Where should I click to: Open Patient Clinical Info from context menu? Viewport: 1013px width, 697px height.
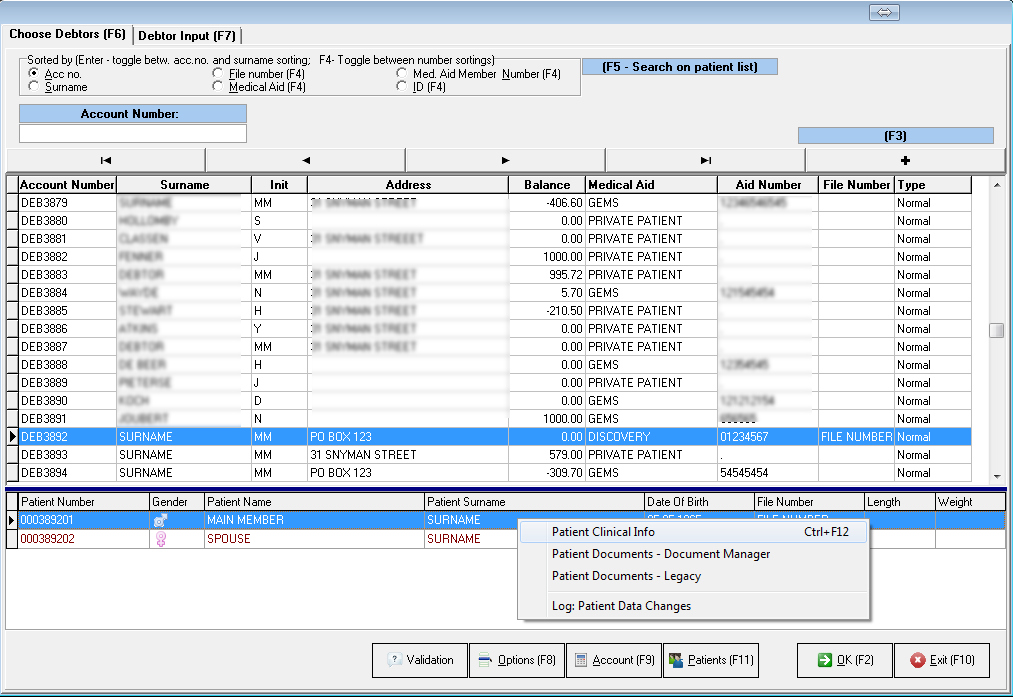(x=603, y=532)
